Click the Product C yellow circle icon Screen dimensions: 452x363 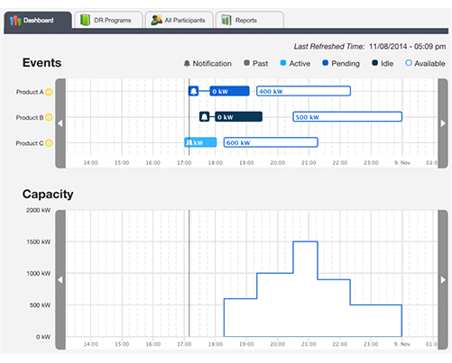tap(49, 143)
